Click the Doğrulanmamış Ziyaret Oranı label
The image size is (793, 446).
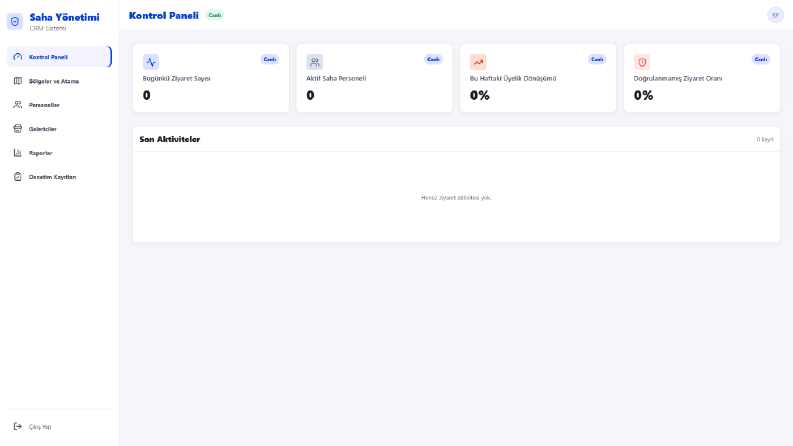[x=678, y=78]
